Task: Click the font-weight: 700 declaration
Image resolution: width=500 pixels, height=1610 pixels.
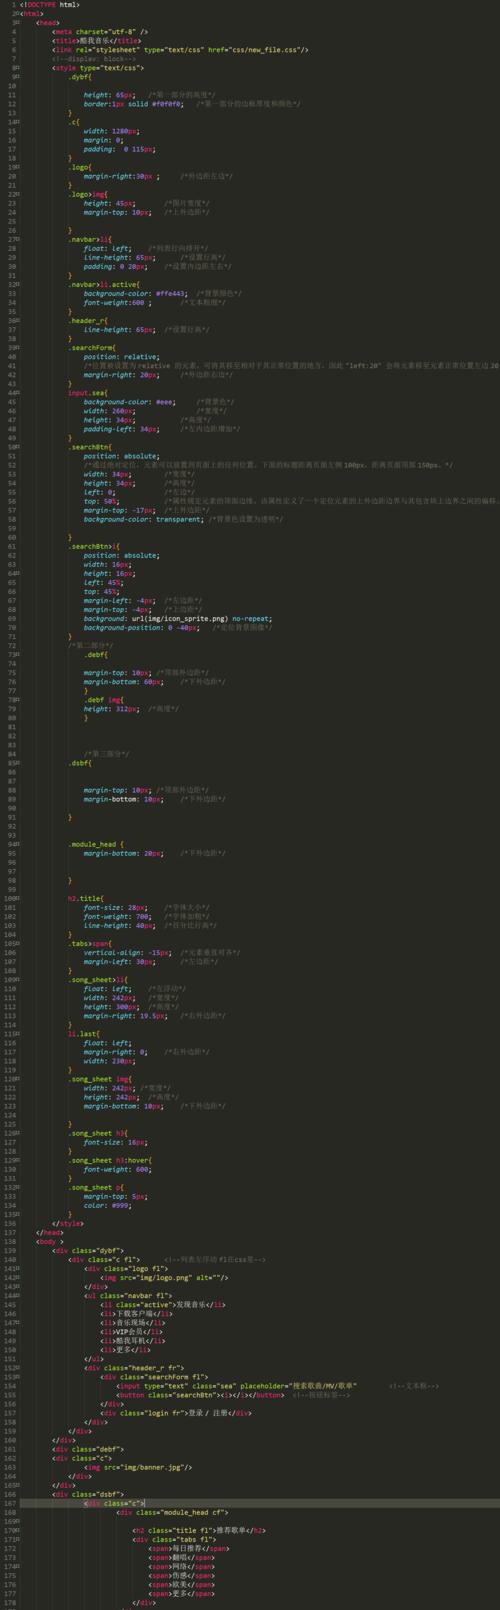Action: [x=118, y=916]
